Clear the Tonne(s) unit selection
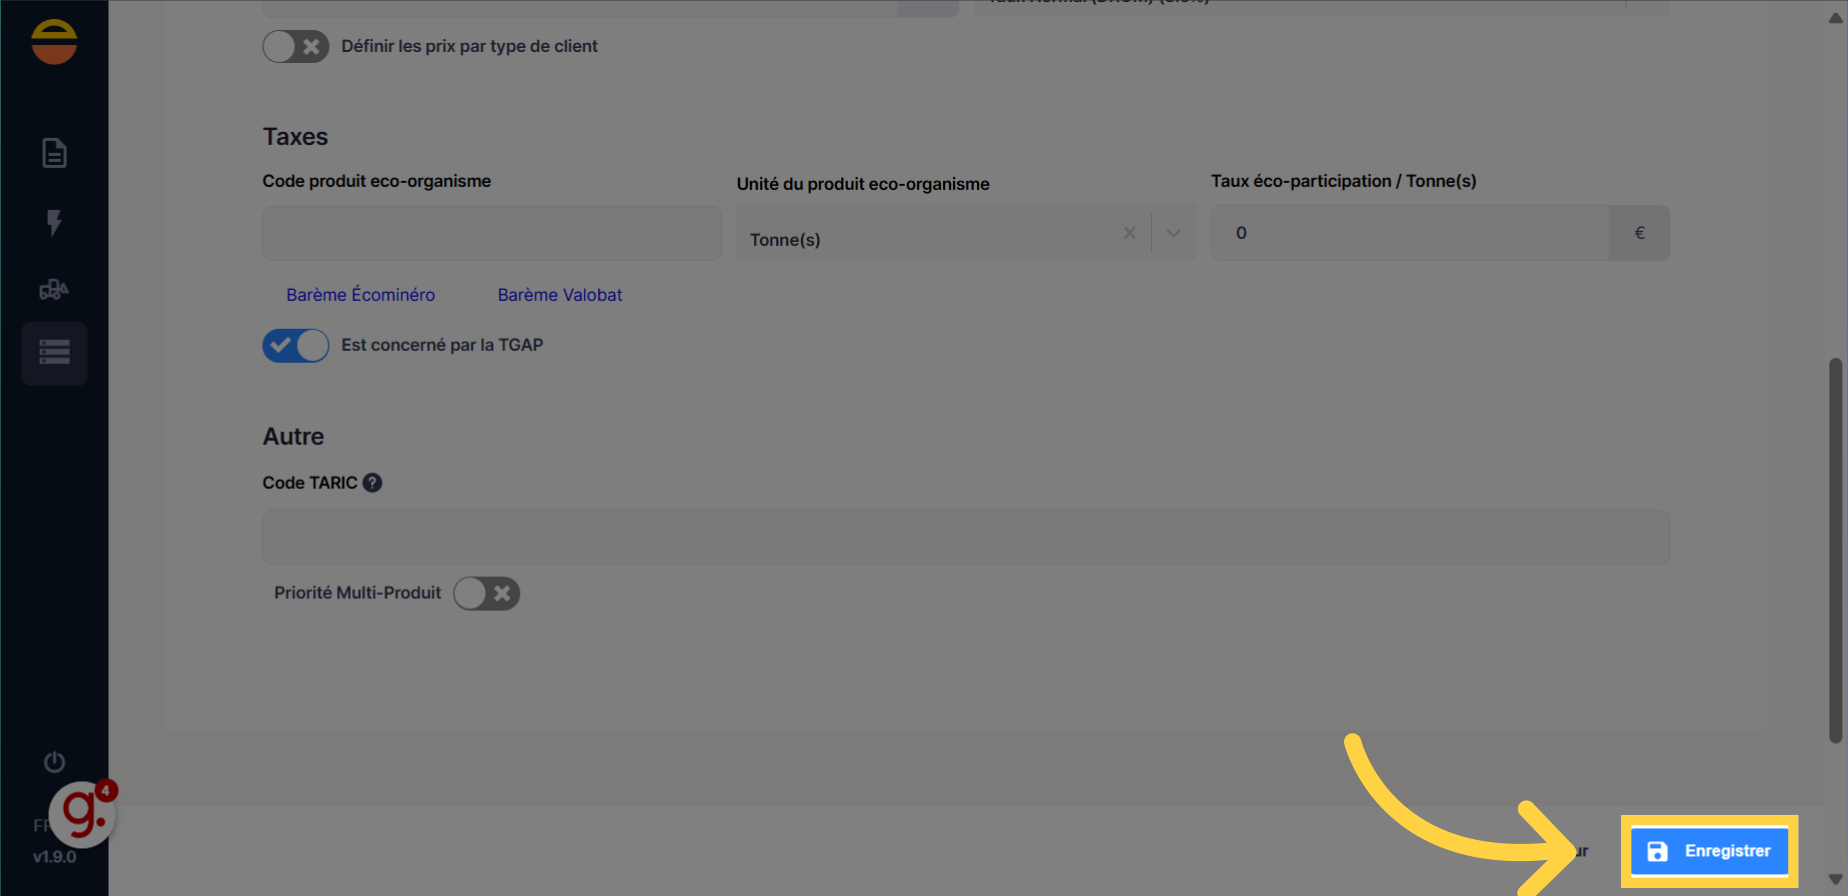The width and height of the screenshot is (1848, 896). (1129, 233)
